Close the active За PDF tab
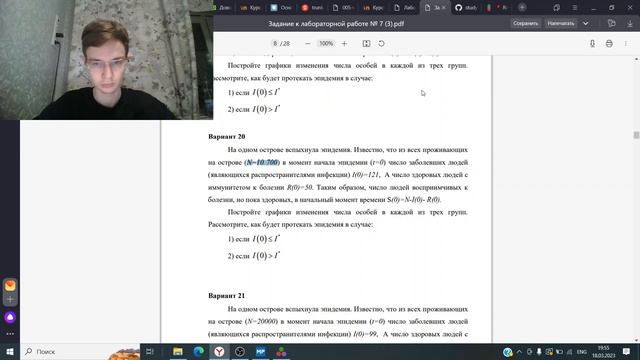 click(444, 7)
